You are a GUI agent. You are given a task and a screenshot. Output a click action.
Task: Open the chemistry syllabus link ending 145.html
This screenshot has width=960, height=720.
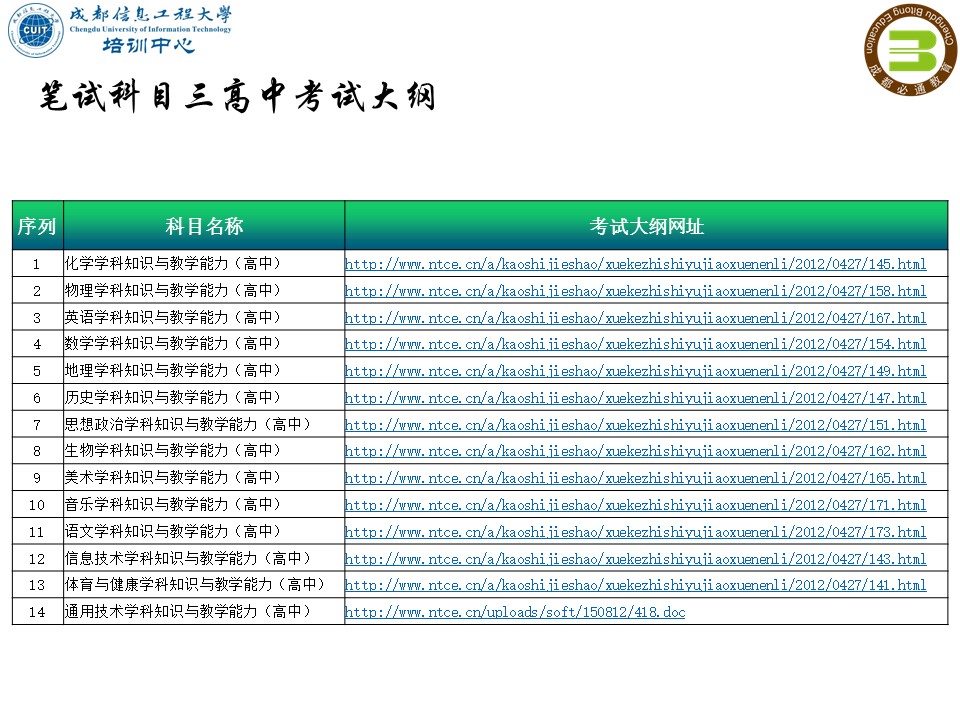(x=635, y=265)
